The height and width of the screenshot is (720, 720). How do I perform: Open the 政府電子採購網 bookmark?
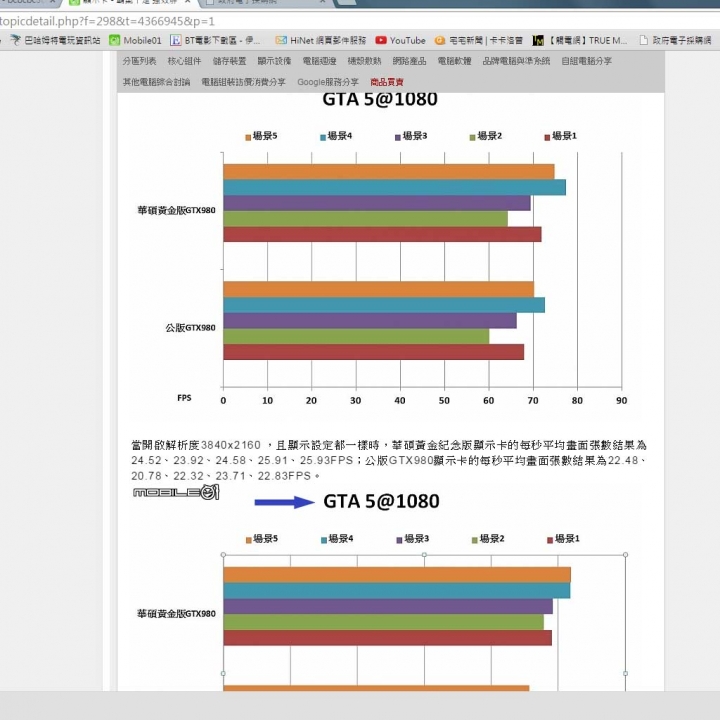pos(675,40)
